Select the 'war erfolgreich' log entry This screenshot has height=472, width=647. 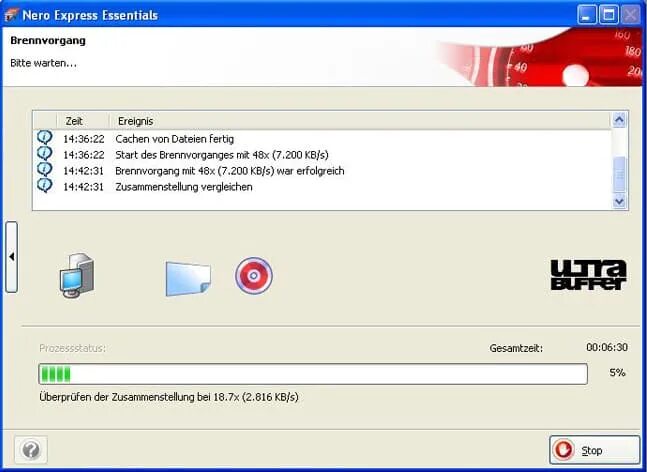[322, 171]
